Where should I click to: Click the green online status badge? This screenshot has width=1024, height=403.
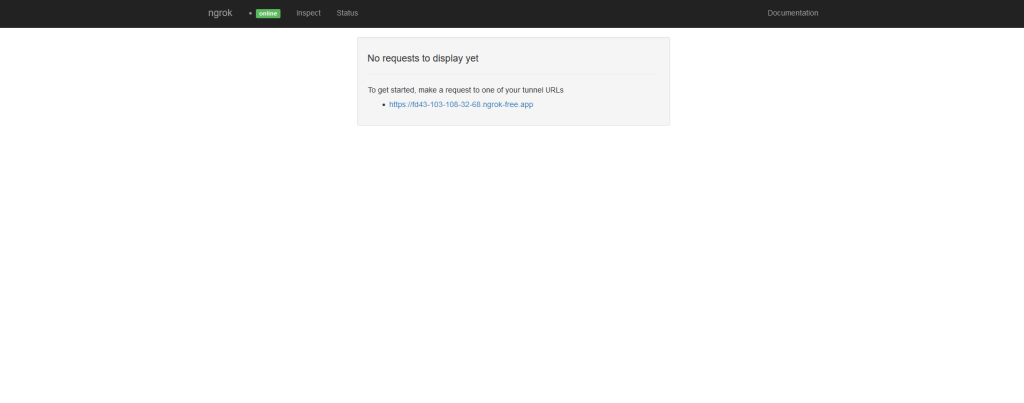point(268,13)
